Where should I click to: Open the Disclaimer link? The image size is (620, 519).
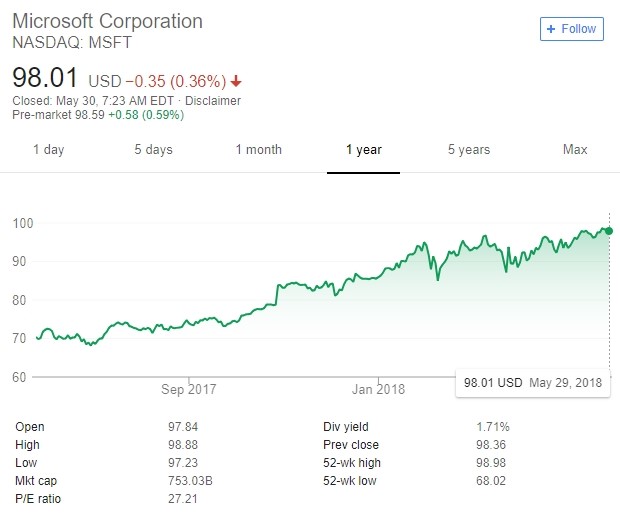tap(213, 101)
